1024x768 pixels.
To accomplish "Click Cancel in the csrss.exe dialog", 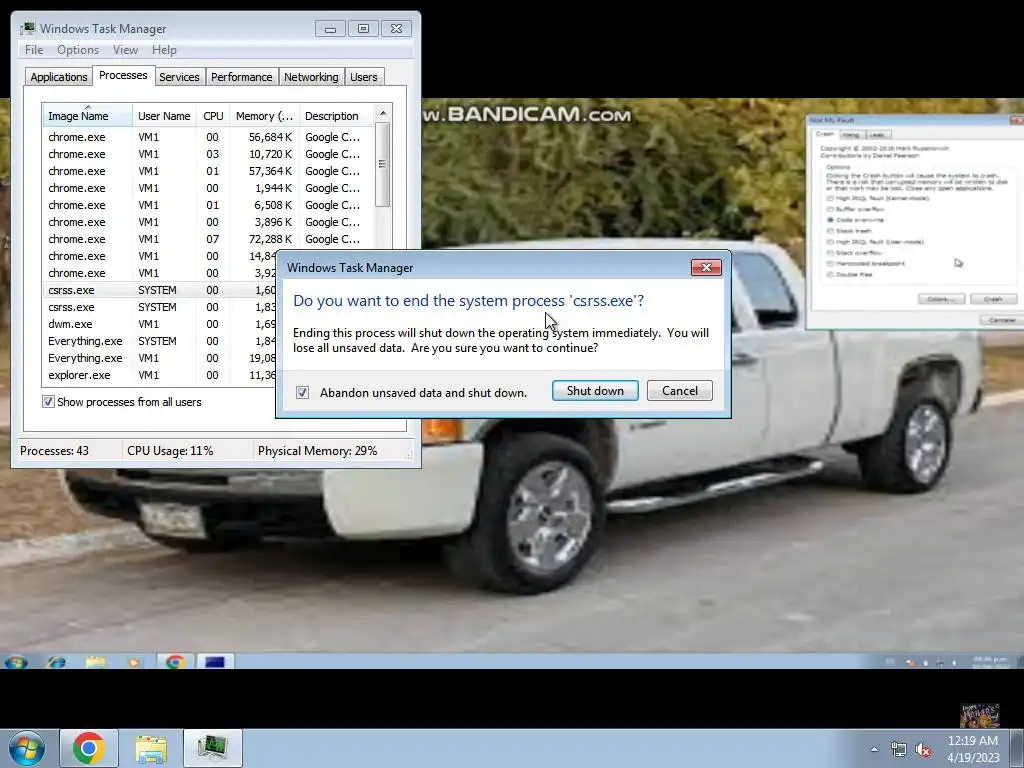I will point(680,391).
